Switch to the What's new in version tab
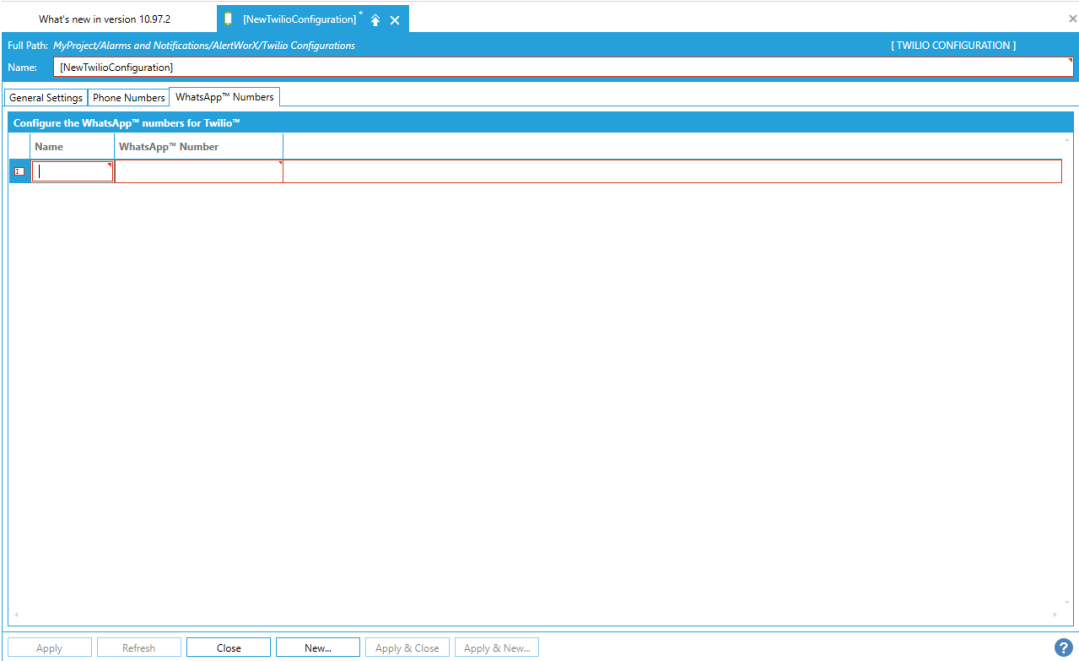Image resolution: width=1079 pixels, height=661 pixels. point(104,19)
